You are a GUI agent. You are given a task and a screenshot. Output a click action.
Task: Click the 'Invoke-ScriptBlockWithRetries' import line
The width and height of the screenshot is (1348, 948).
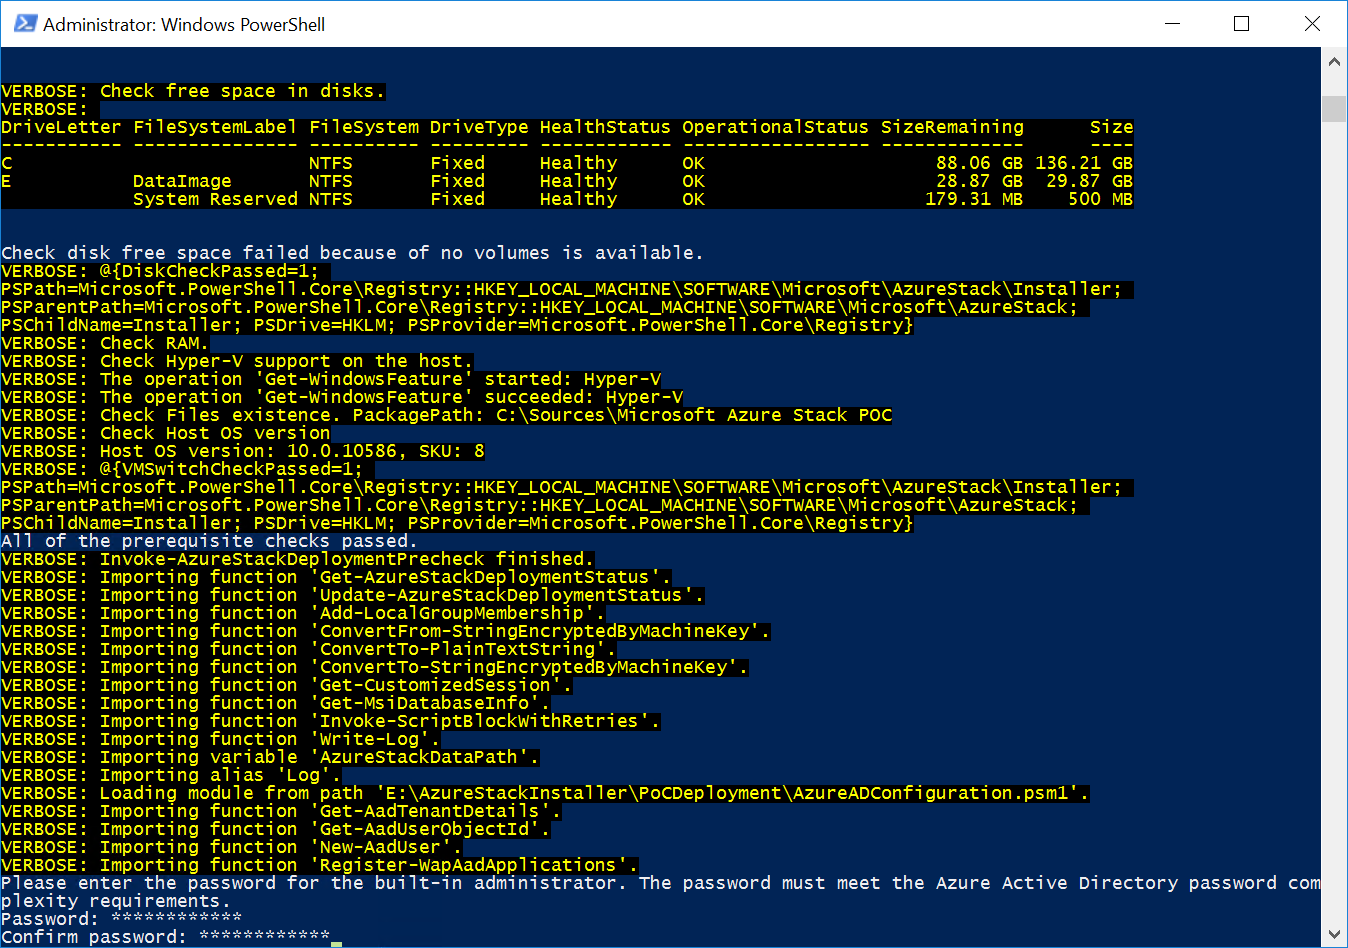331,721
